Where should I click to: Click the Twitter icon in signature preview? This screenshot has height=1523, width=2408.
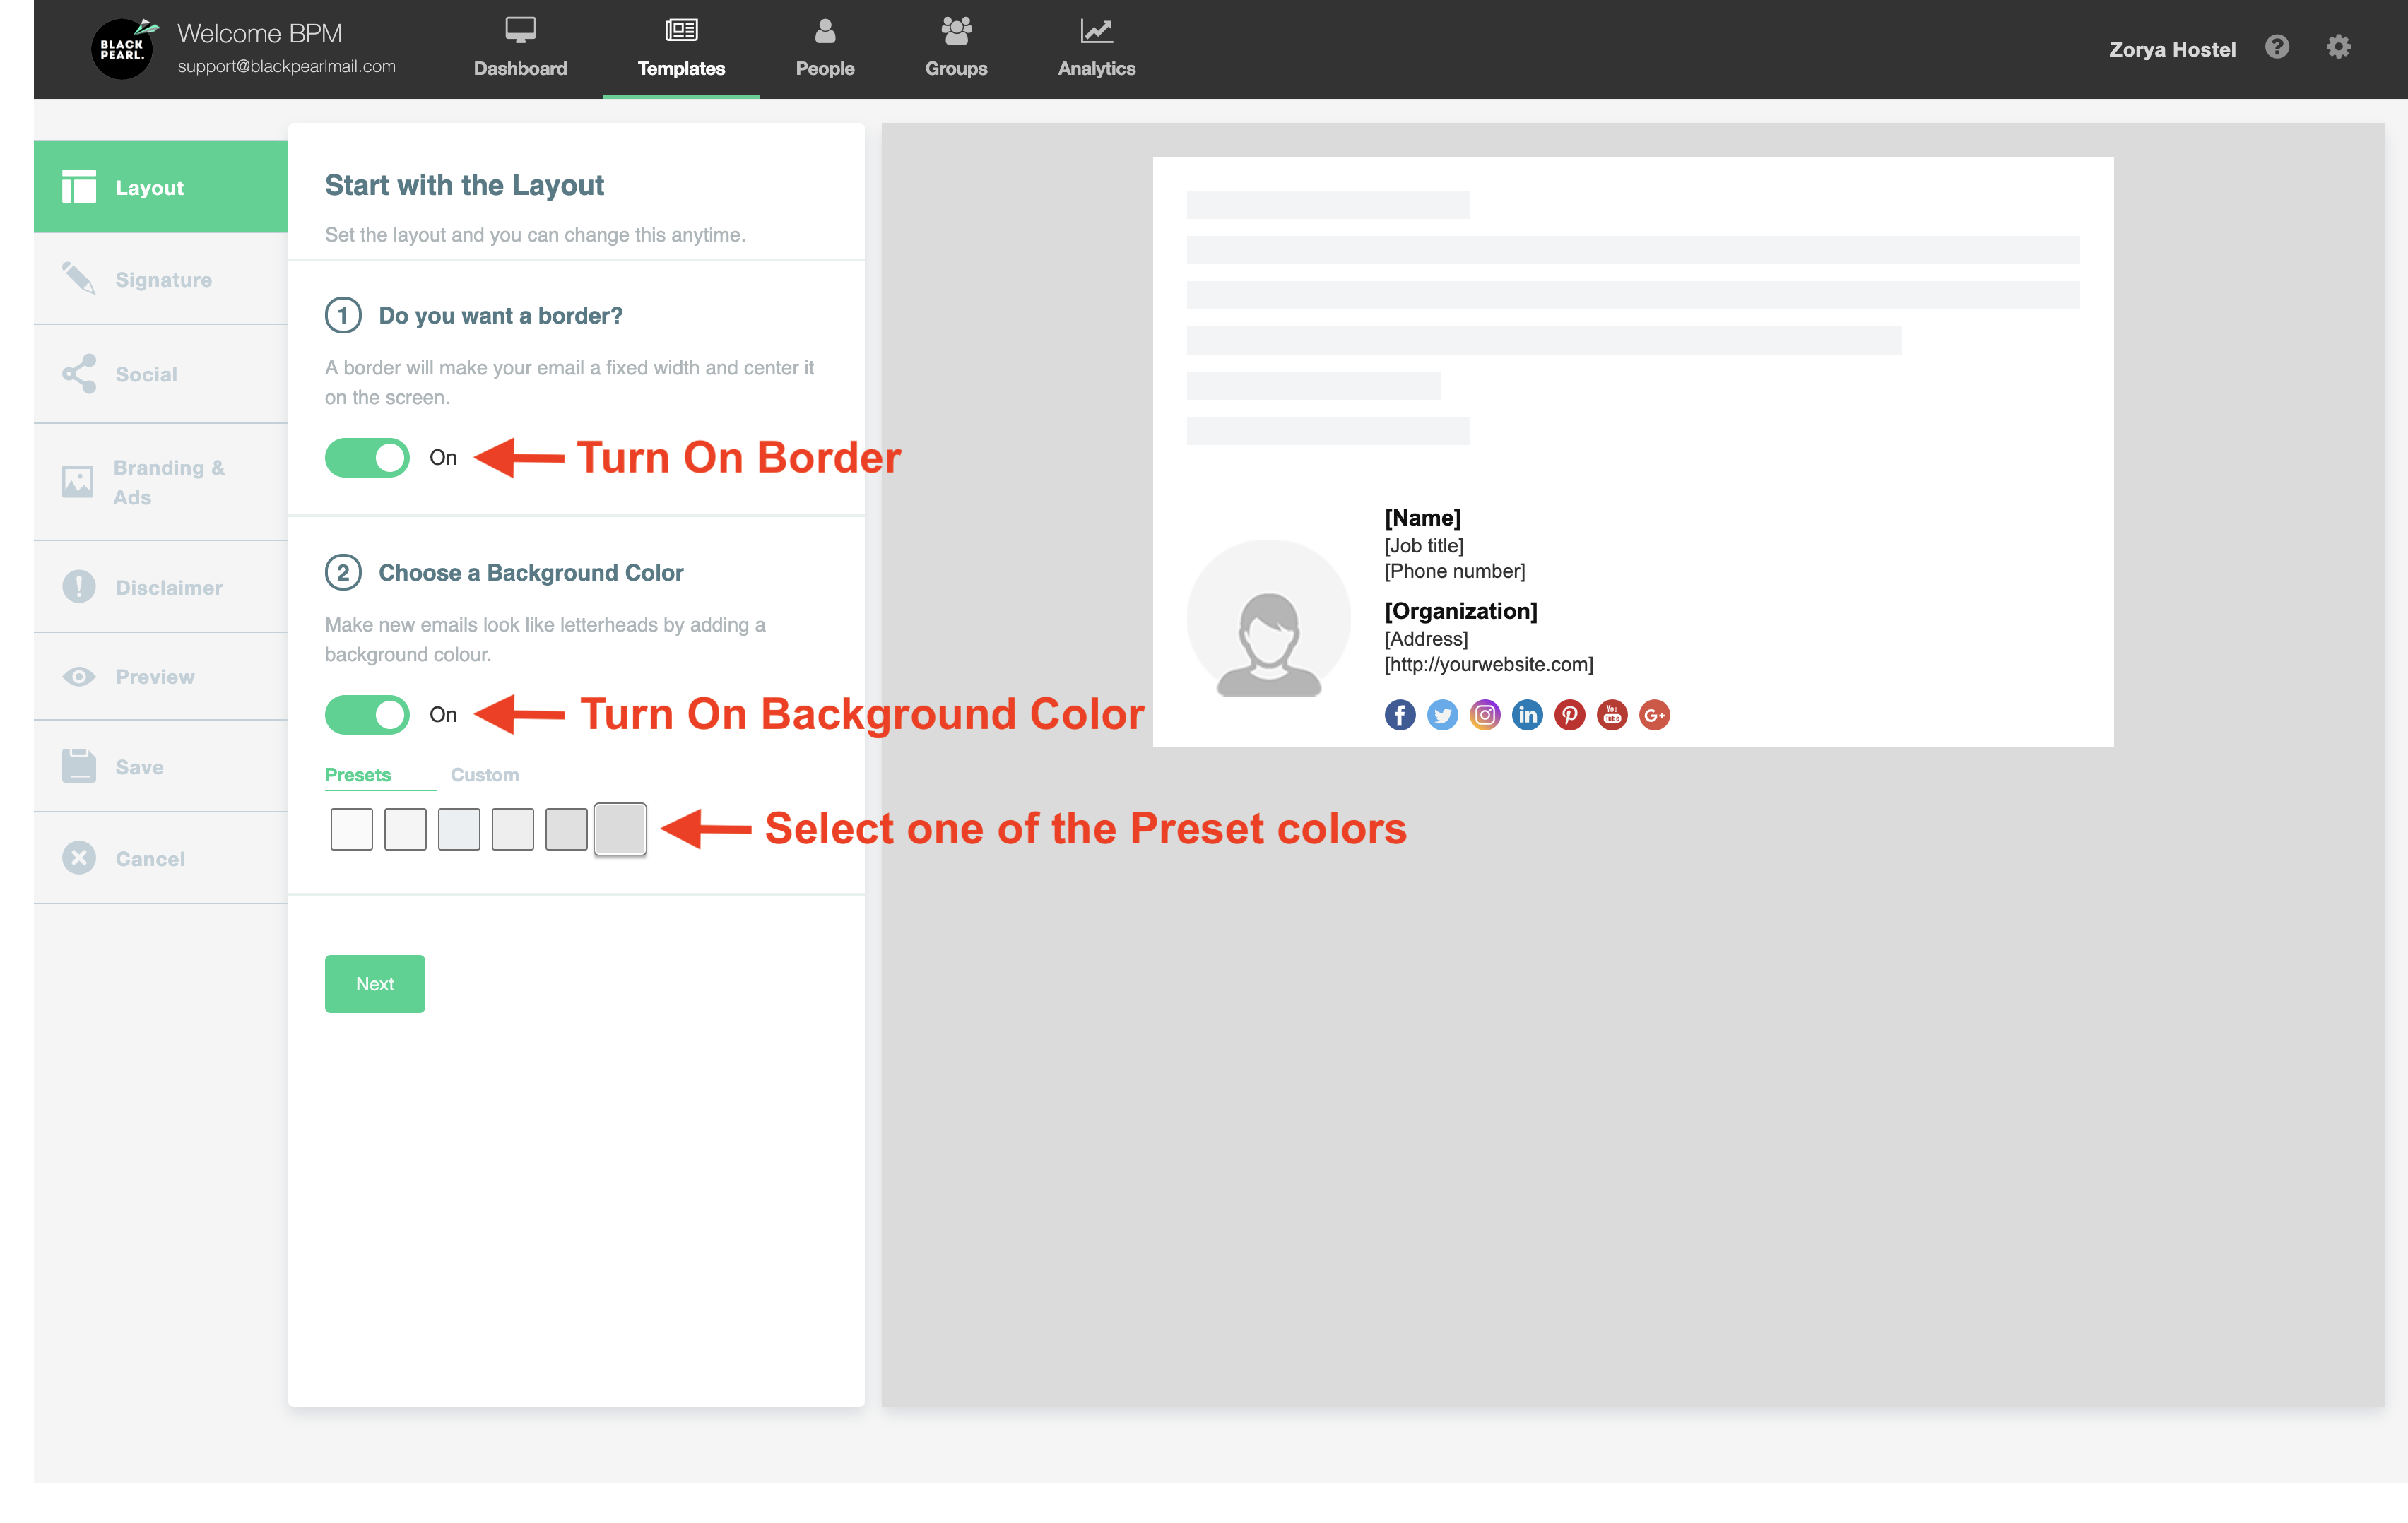[x=1442, y=715]
